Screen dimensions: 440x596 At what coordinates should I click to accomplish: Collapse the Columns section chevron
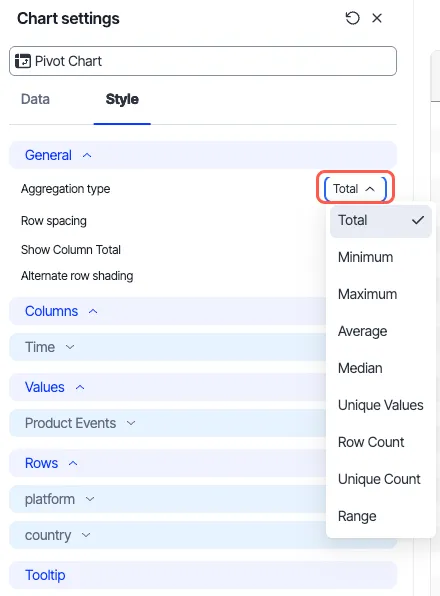(x=93, y=311)
